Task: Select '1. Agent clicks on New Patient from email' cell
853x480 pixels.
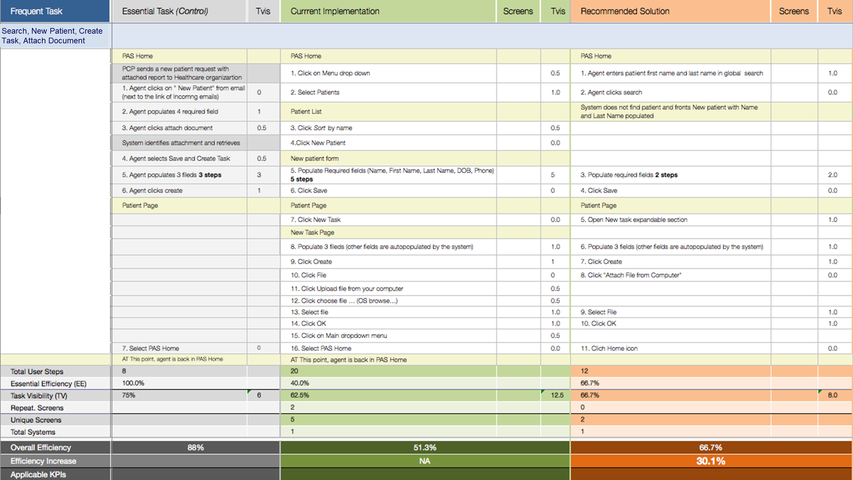Action: tap(180, 93)
